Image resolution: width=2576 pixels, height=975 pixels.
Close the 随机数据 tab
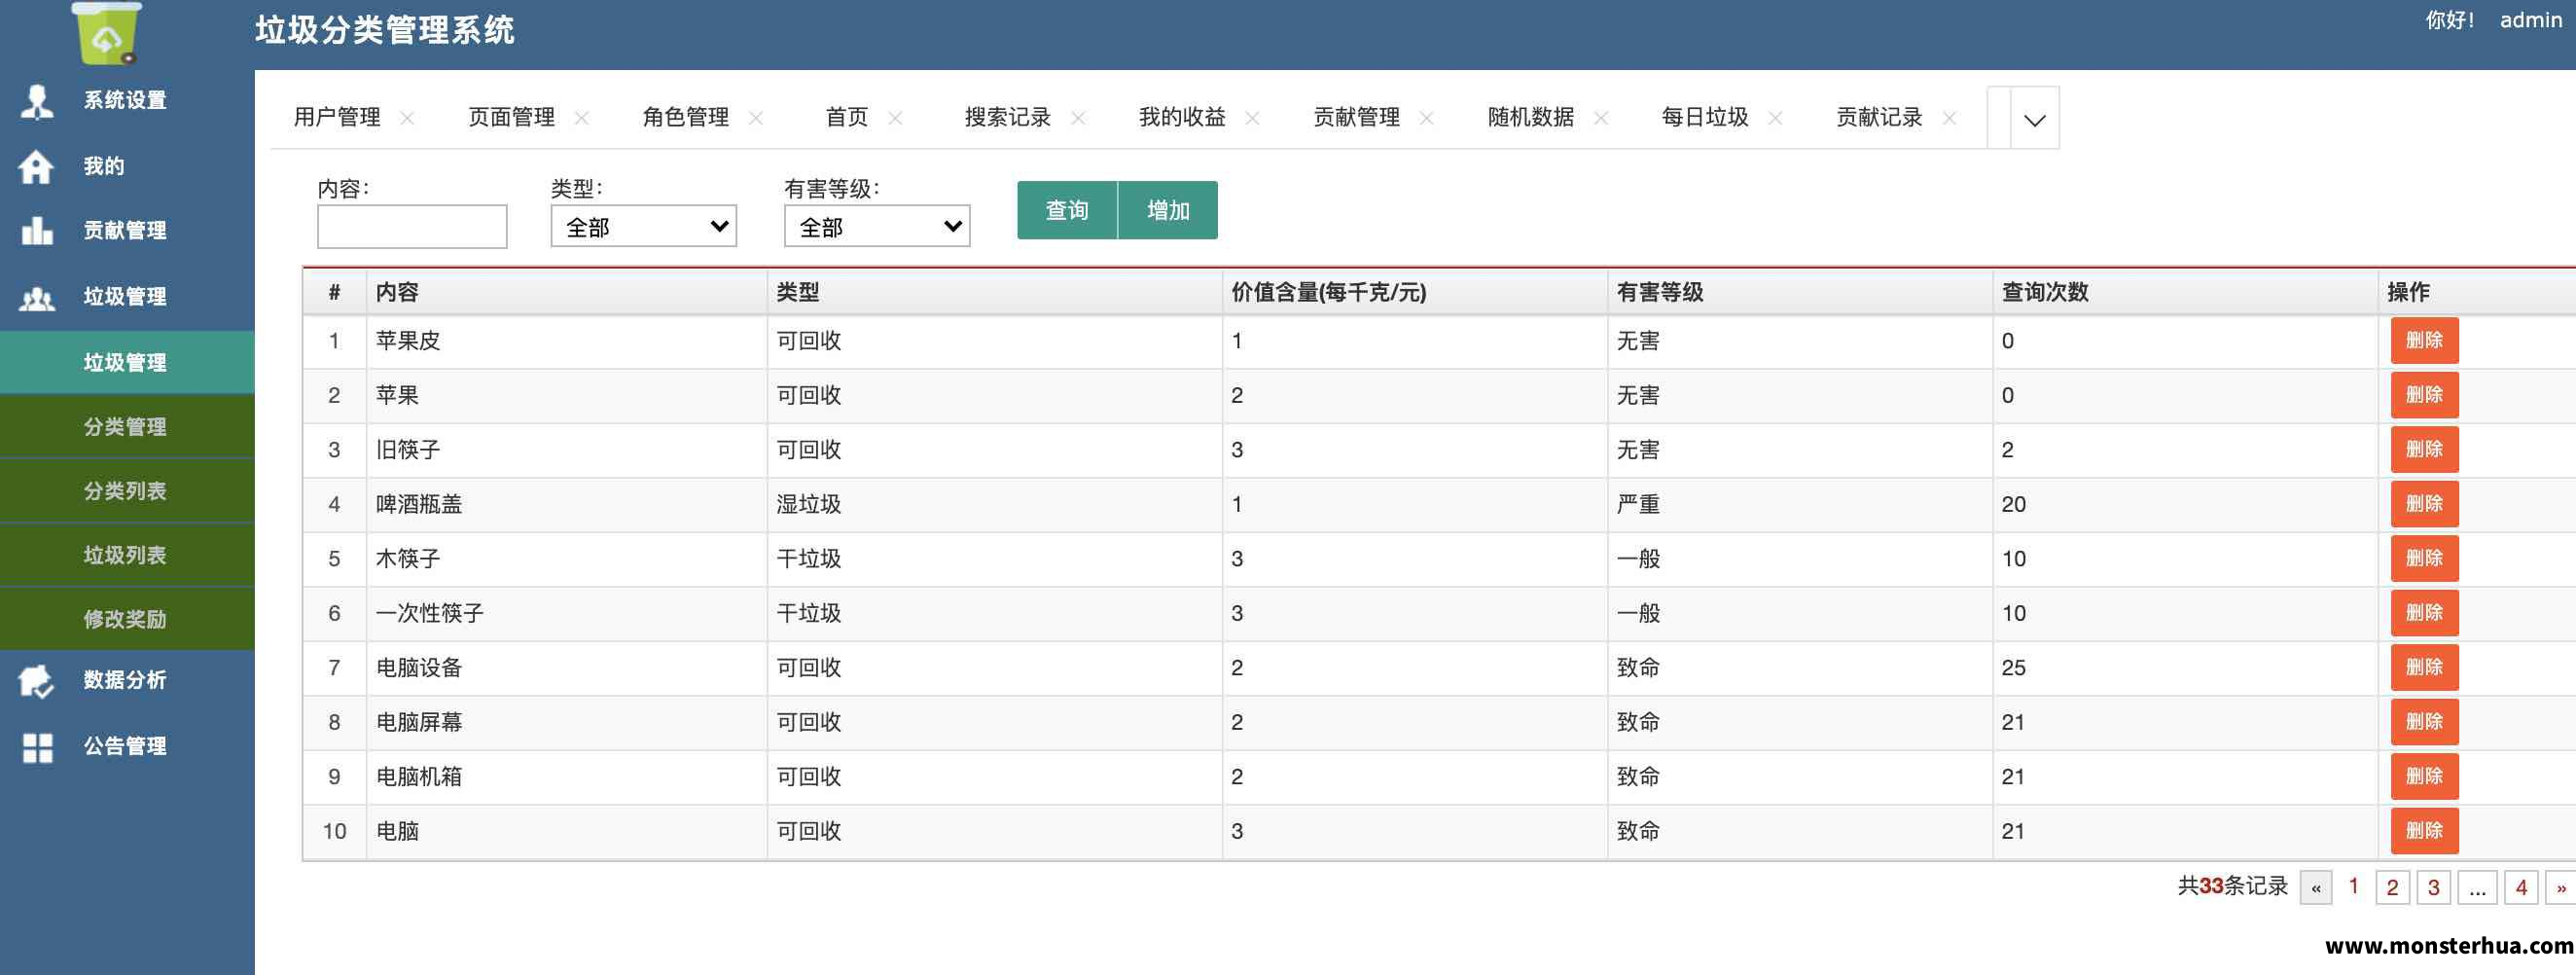1601,118
